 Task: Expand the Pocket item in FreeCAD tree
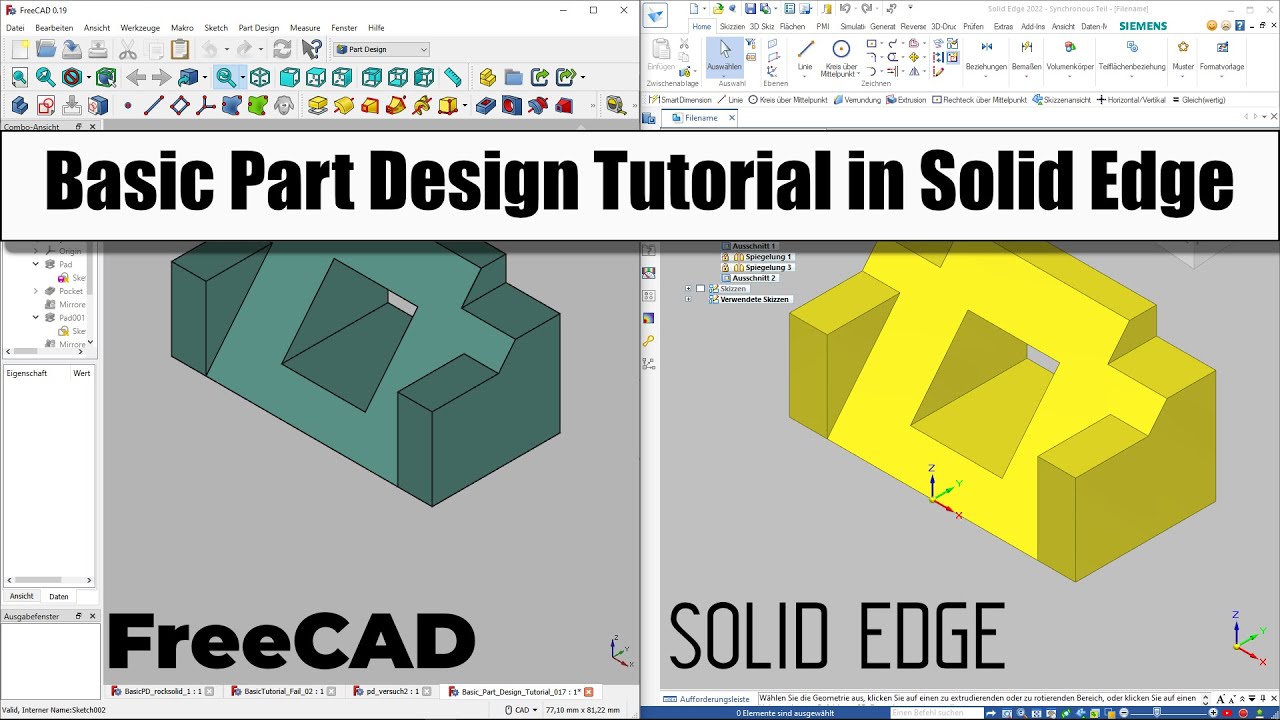36,291
